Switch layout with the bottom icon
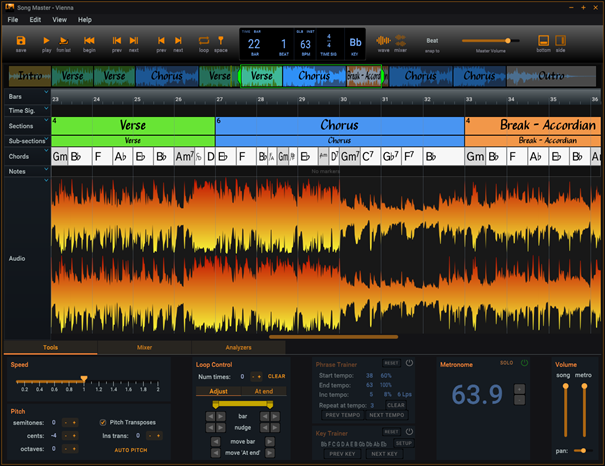Image resolution: width=605 pixels, height=466 pixels. [x=543, y=40]
